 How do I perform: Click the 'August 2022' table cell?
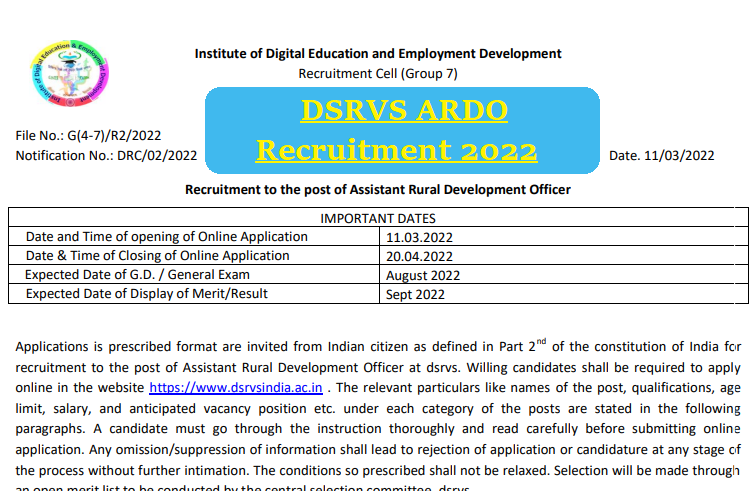[564, 275]
